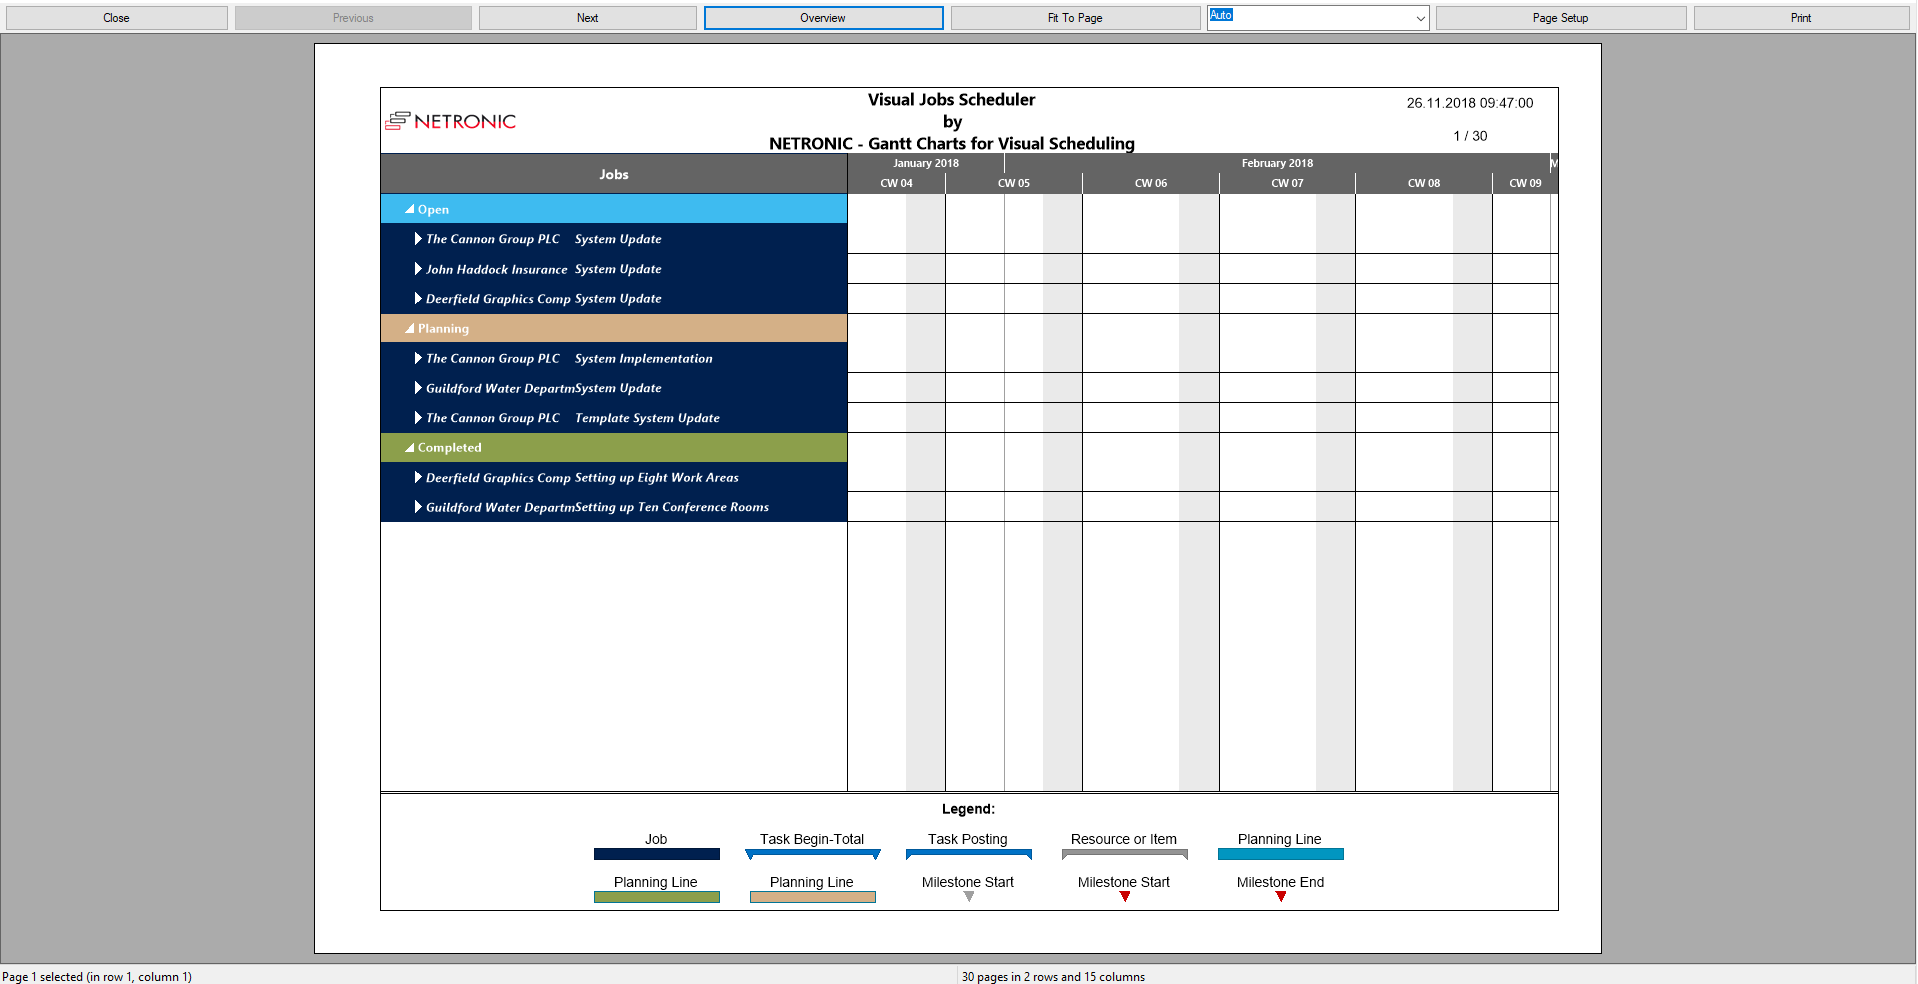Open Page Setup dialog
Image resolution: width=1918 pixels, height=984 pixels.
[x=1560, y=18]
